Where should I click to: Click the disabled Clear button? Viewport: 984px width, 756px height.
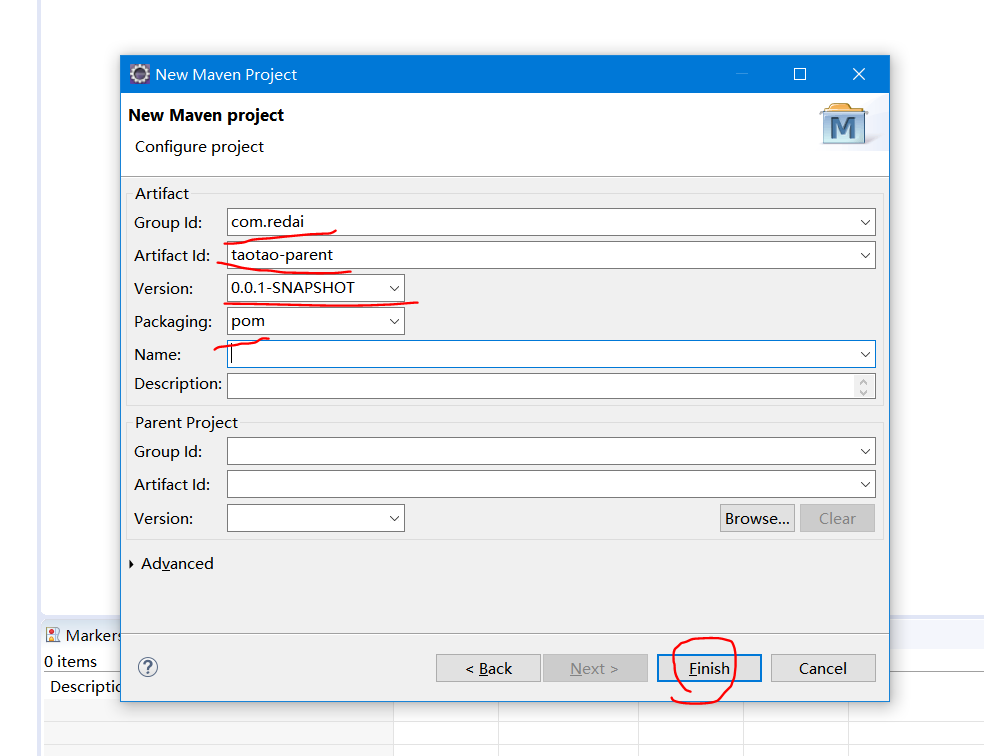tap(837, 518)
